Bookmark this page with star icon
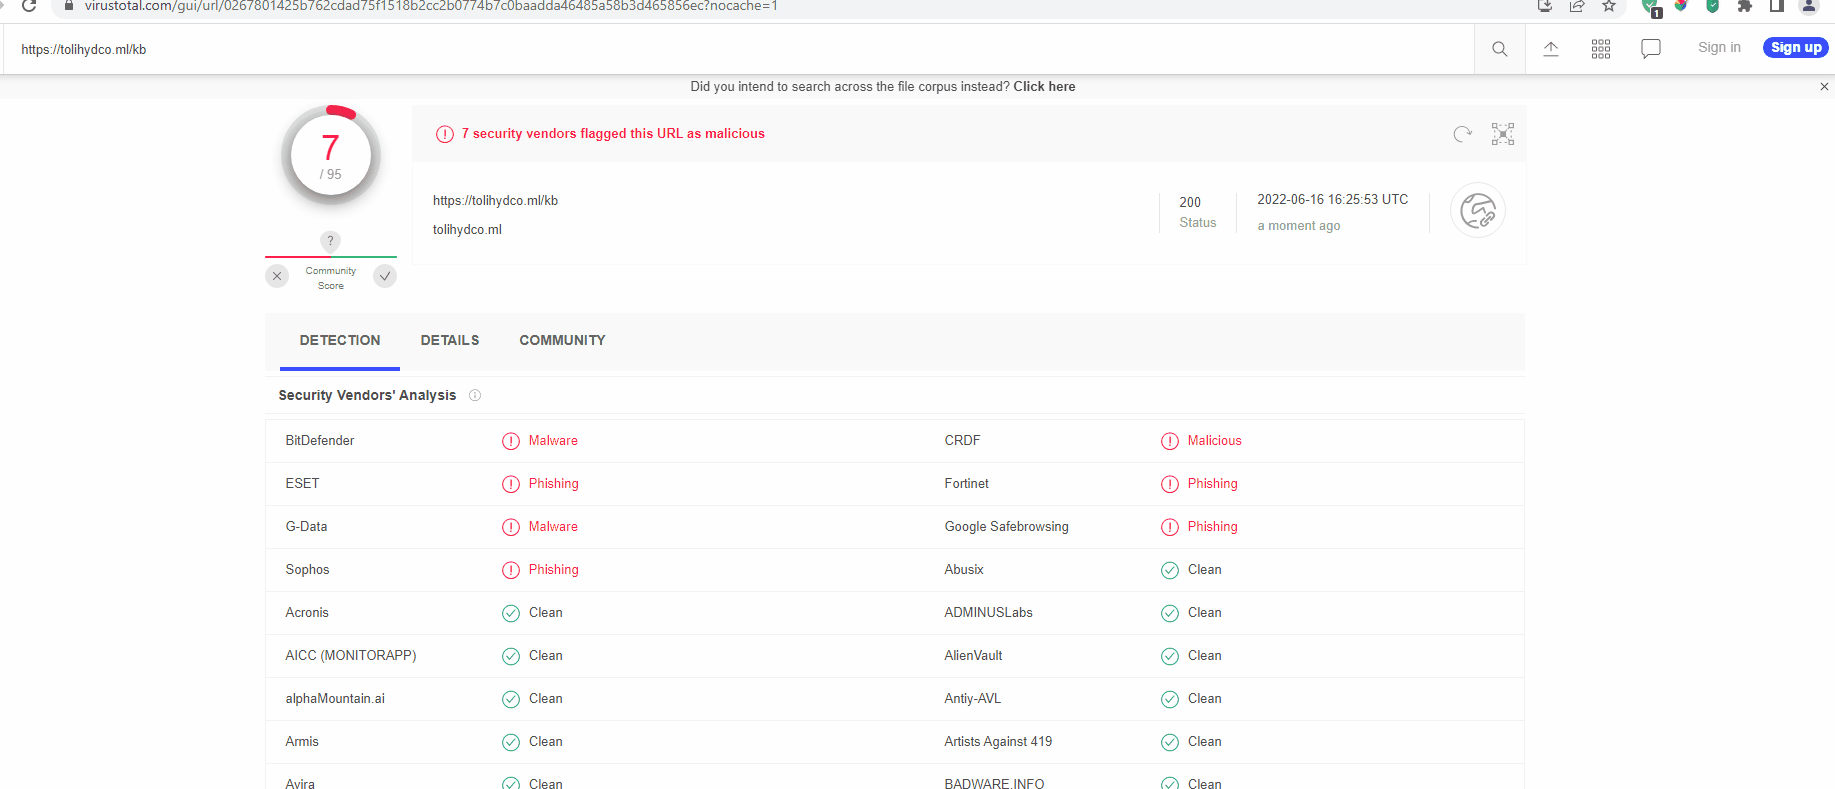The image size is (1835, 789). (1609, 6)
